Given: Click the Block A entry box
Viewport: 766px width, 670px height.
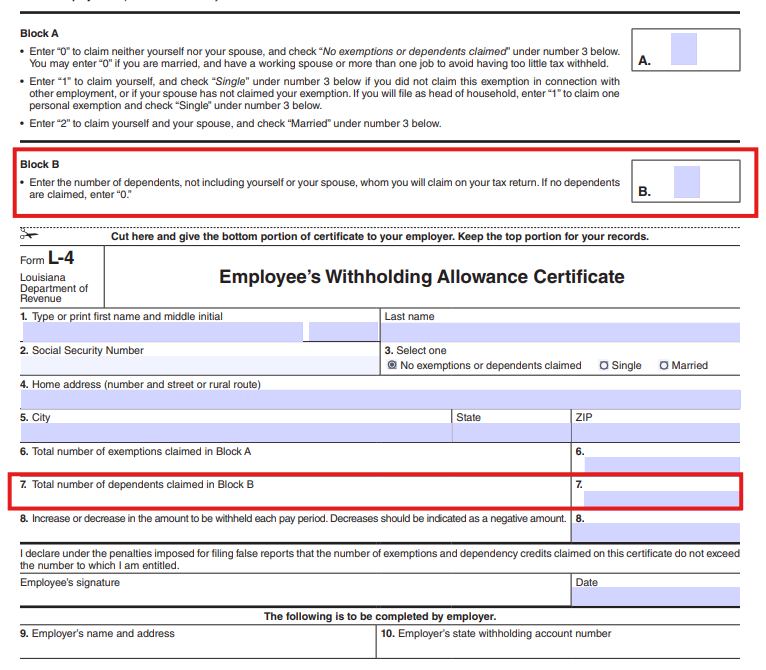Looking at the screenshot, I should [684, 49].
